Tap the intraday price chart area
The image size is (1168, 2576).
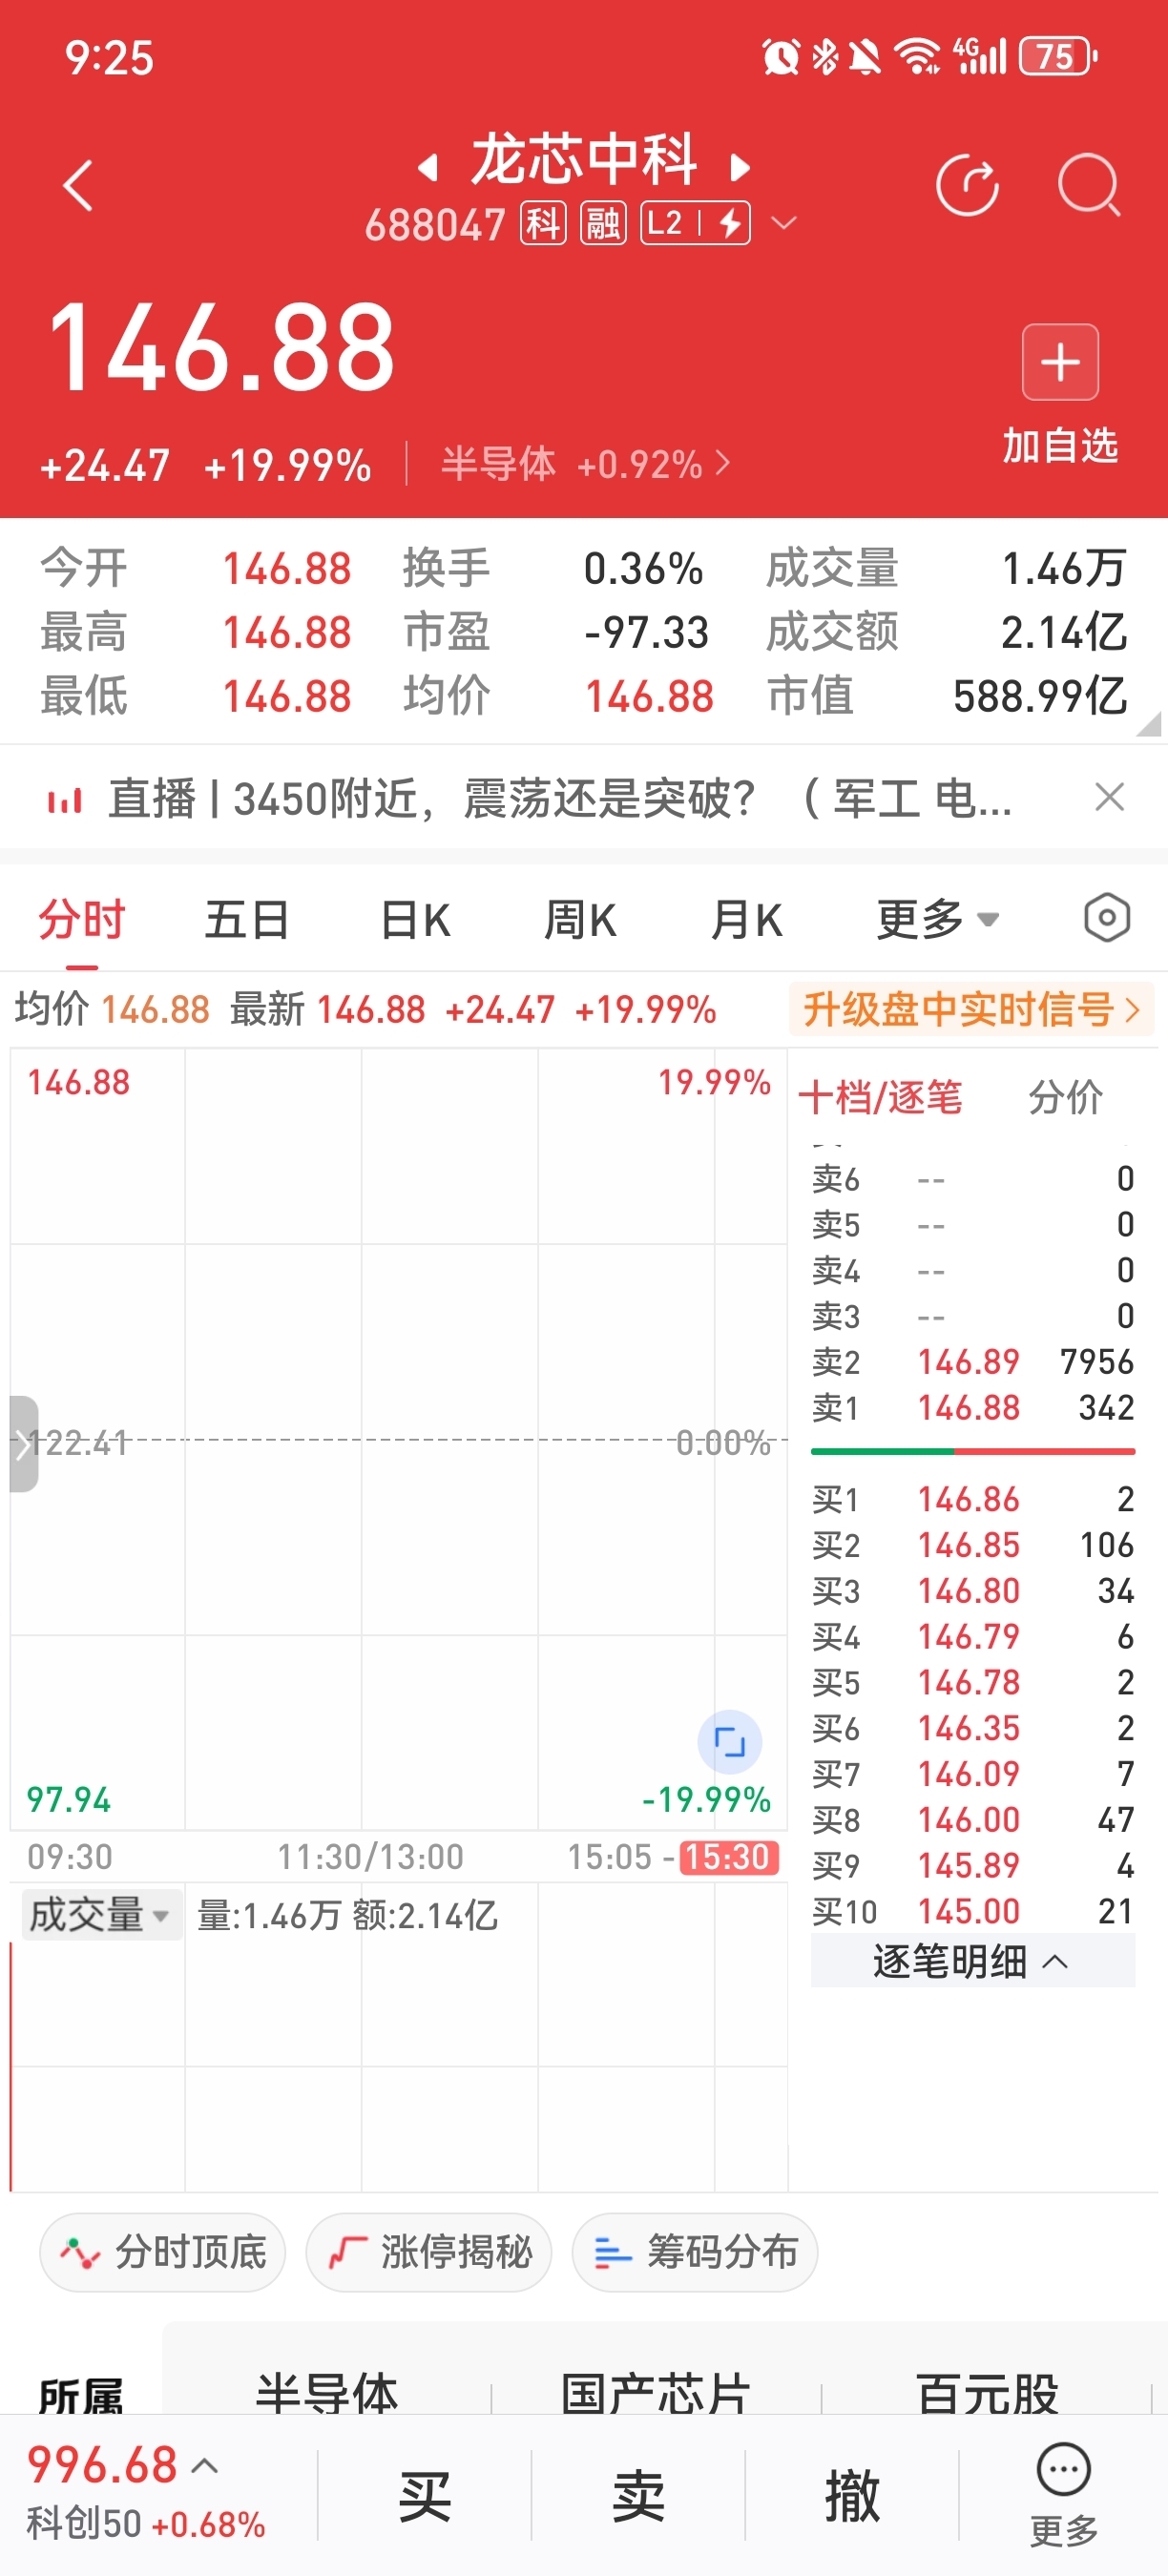pos(398,1440)
